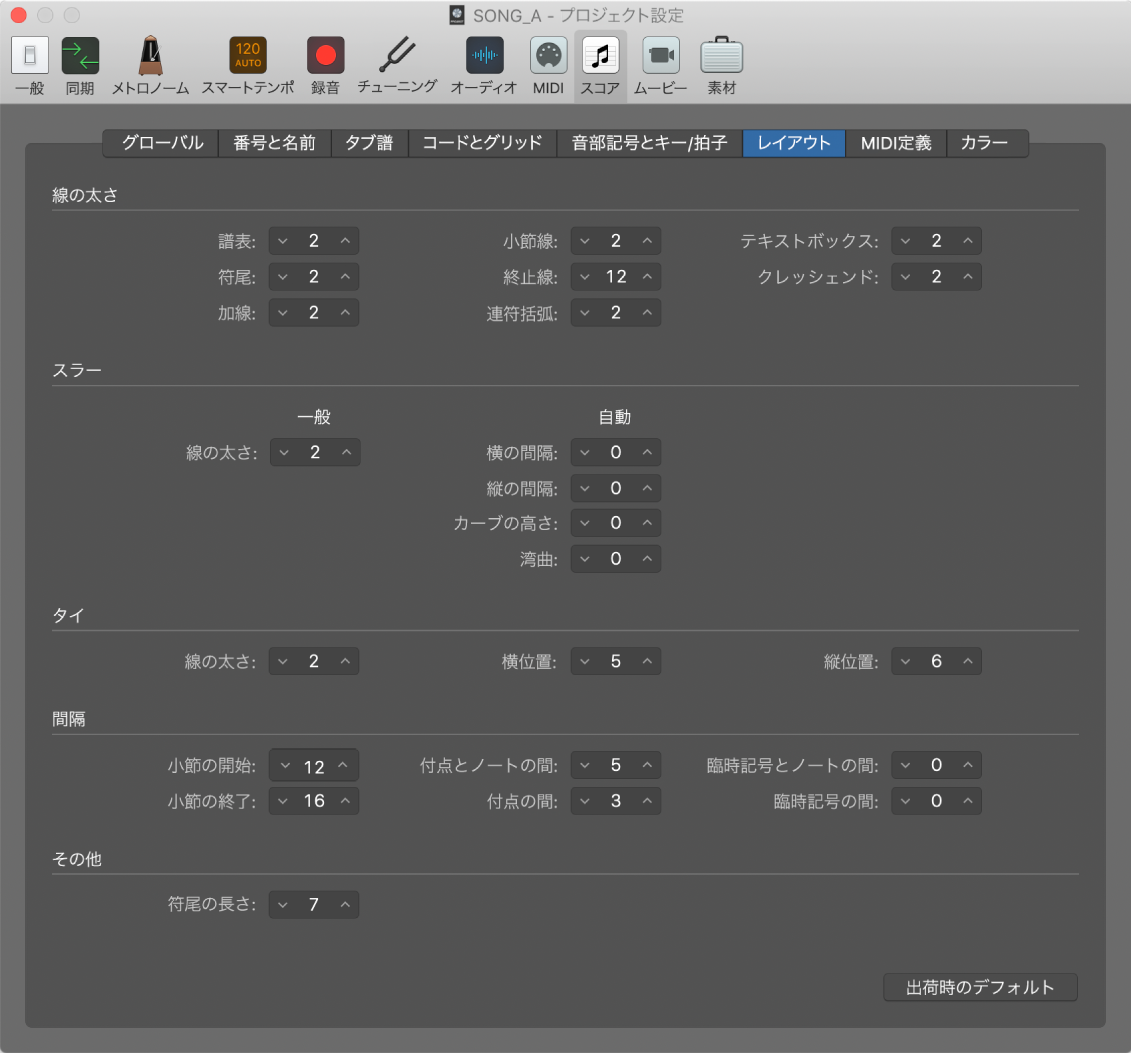Decrease the 小節の終了 spacing value
The height and width of the screenshot is (1053, 1131).
point(283,801)
